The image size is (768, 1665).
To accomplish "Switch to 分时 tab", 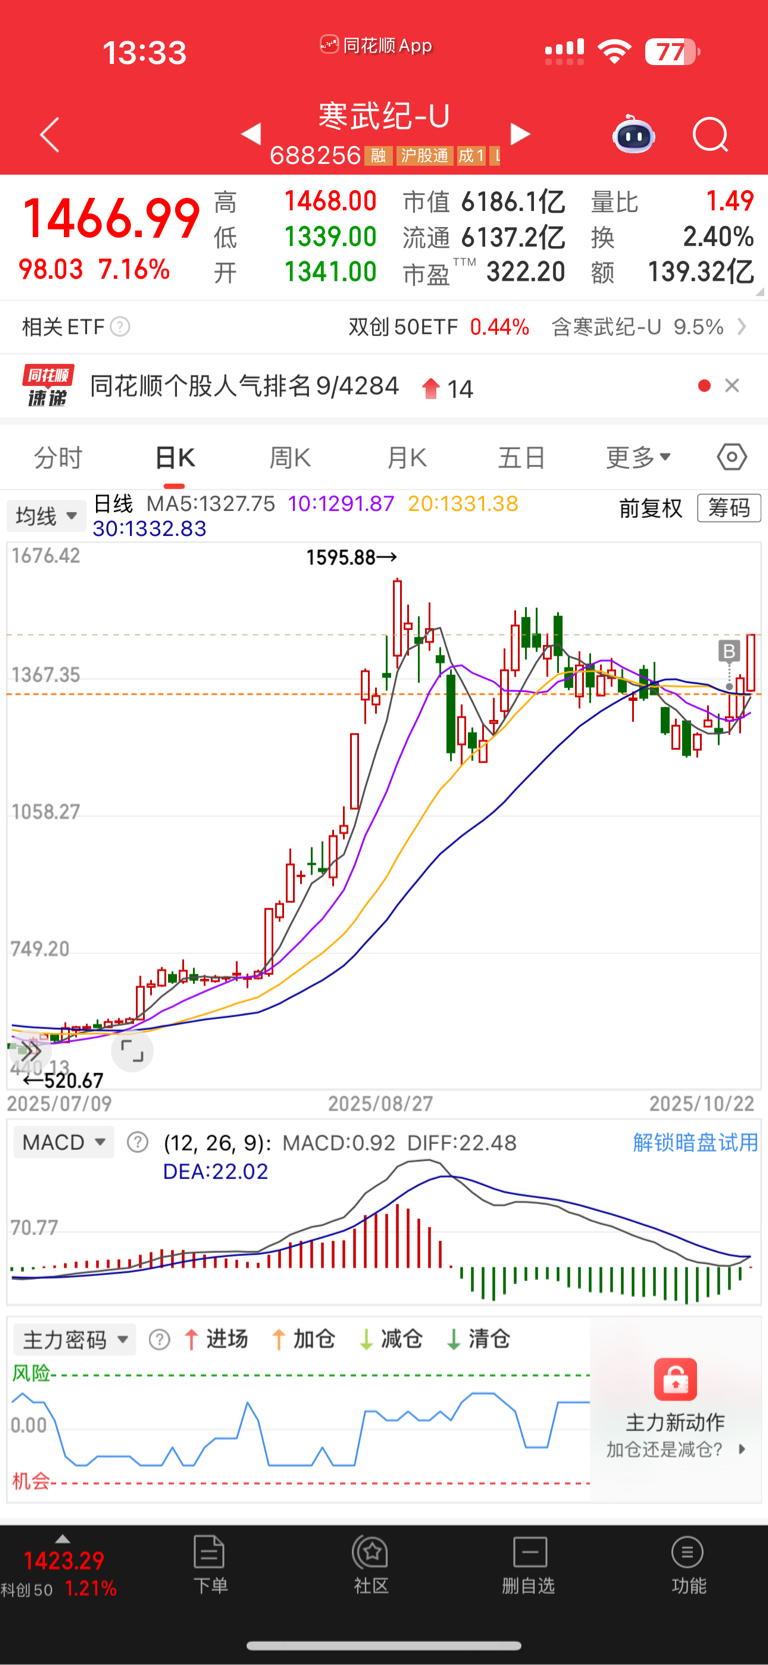I will tap(58, 457).
